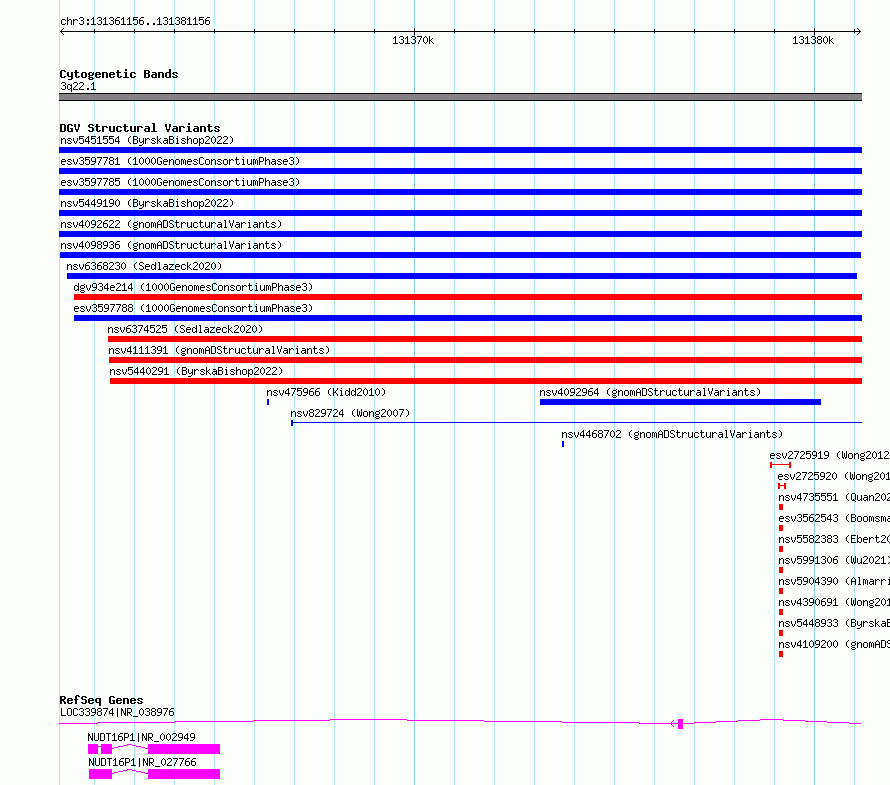This screenshot has width=890, height=785.
Task: Open nsv4092964 gnomADStructuralVariants label
Action: (650, 392)
